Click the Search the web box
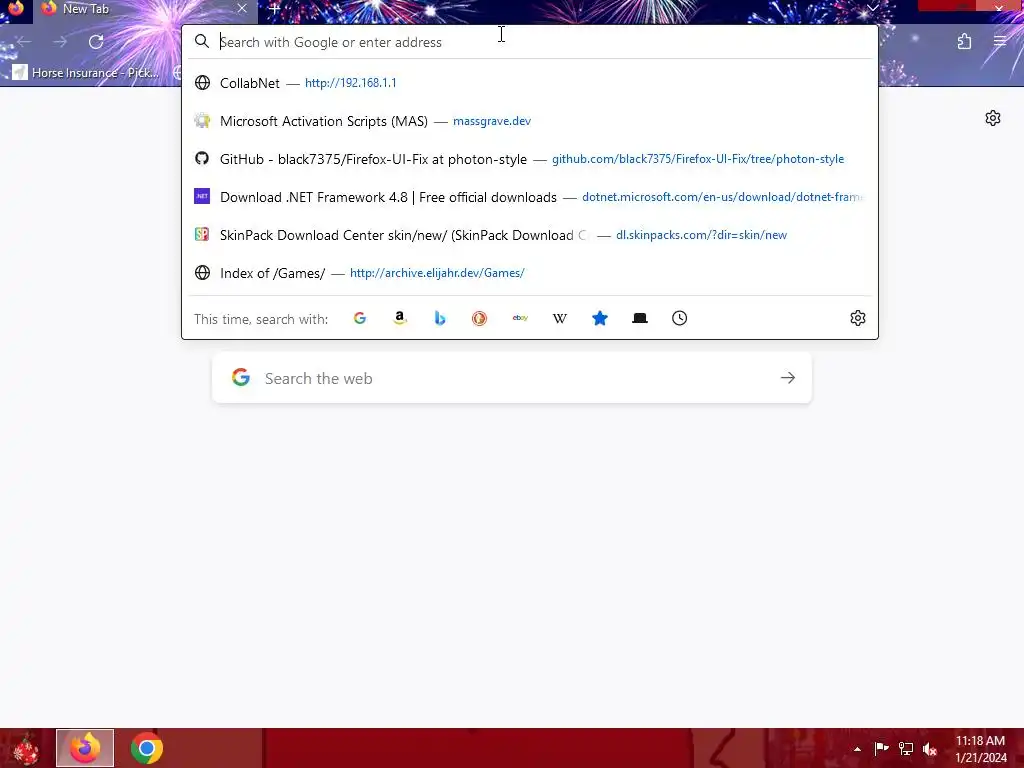1024x768 pixels. pyautogui.click(x=512, y=378)
